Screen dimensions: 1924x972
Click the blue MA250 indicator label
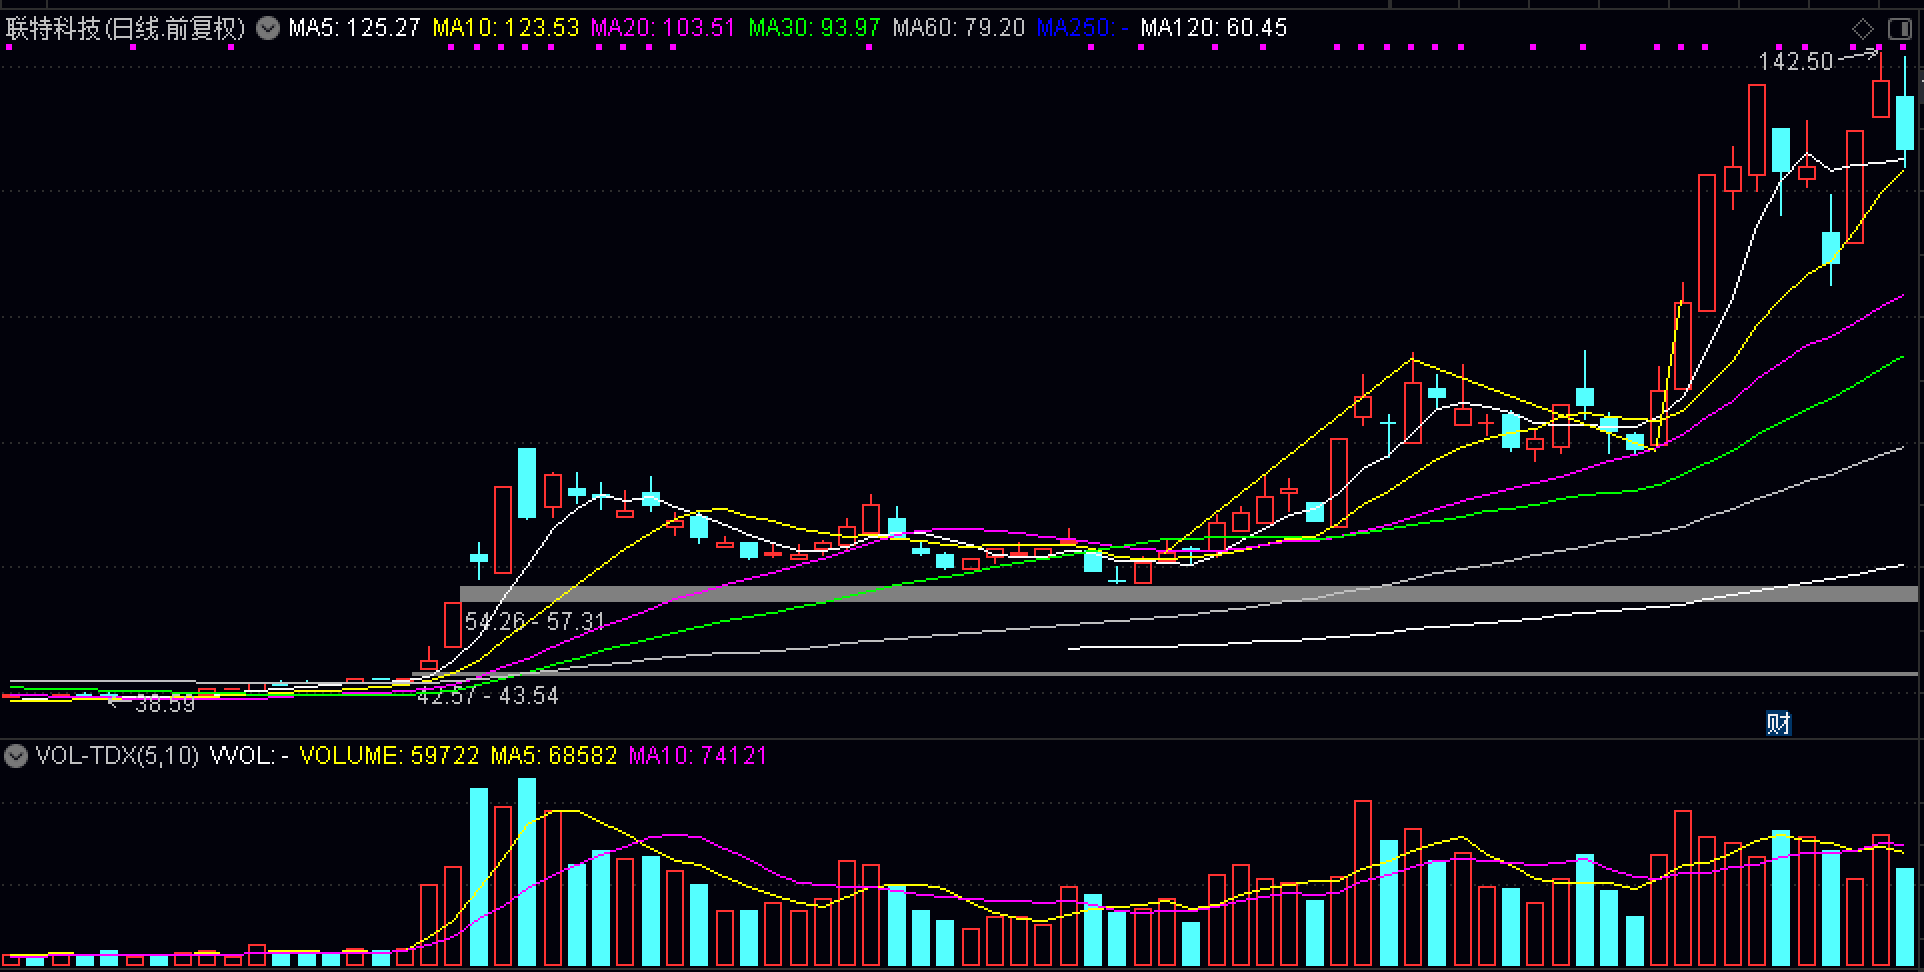click(x=1082, y=28)
